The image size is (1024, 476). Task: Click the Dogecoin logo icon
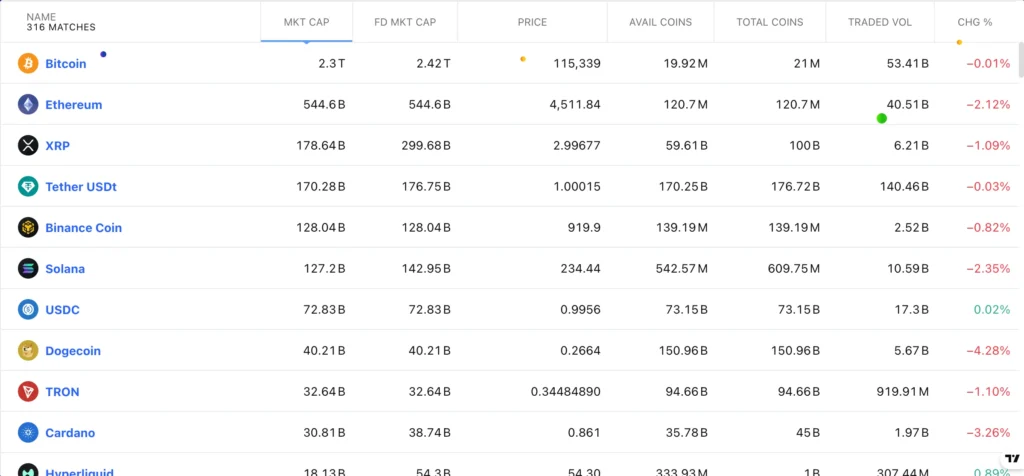coord(28,350)
